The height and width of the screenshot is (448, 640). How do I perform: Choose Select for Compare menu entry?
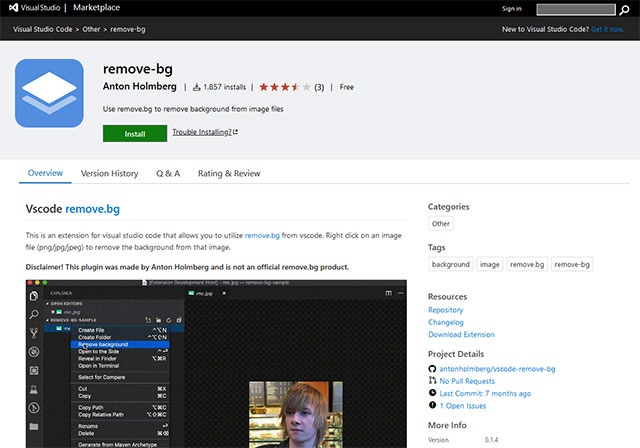pyautogui.click(x=120, y=377)
